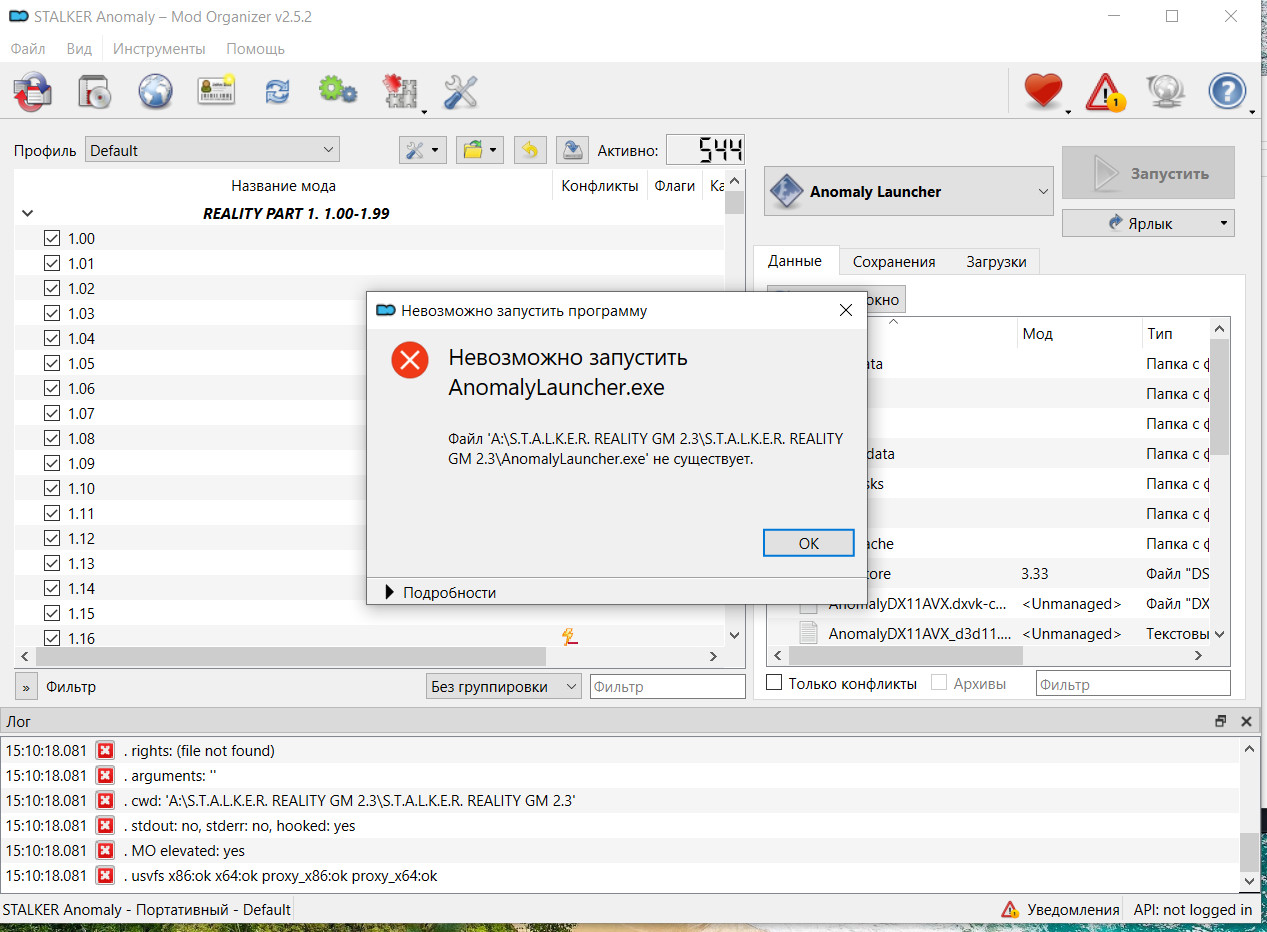Click the red heart Endorse icon
This screenshot has width=1267, height=932.
[x=1043, y=92]
